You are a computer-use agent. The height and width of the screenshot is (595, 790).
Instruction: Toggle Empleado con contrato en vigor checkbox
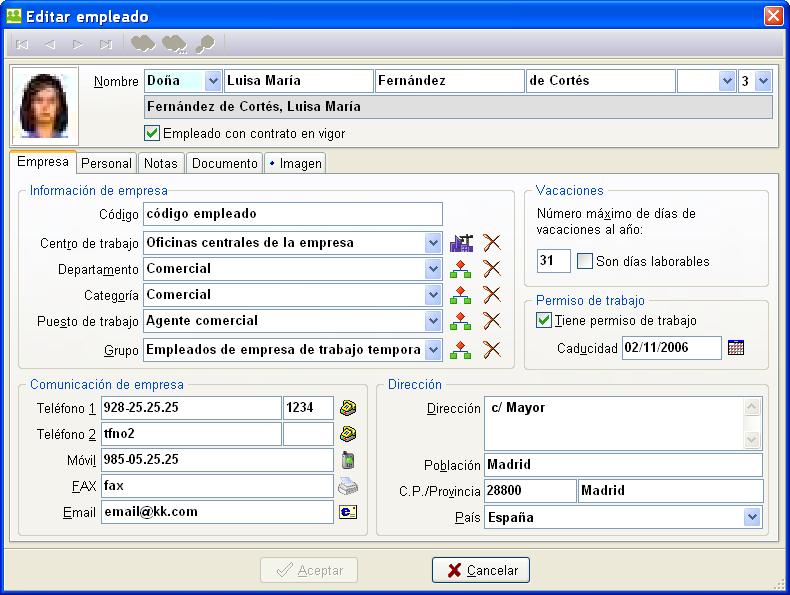tap(152, 134)
